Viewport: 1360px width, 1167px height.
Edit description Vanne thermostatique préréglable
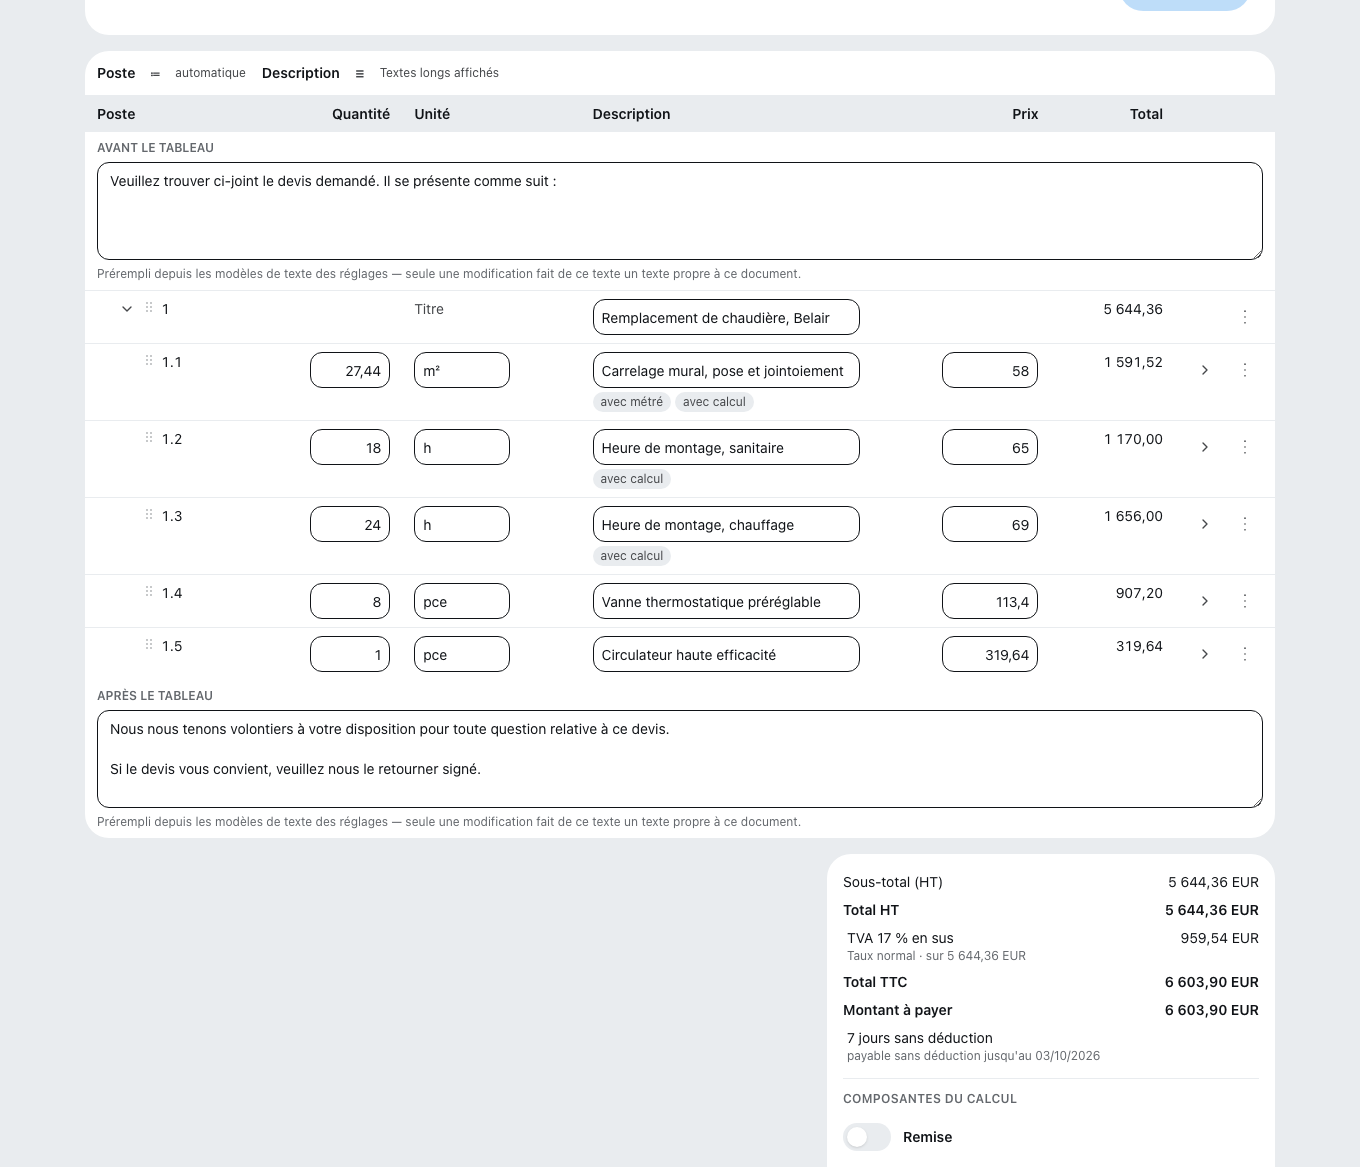click(726, 601)
